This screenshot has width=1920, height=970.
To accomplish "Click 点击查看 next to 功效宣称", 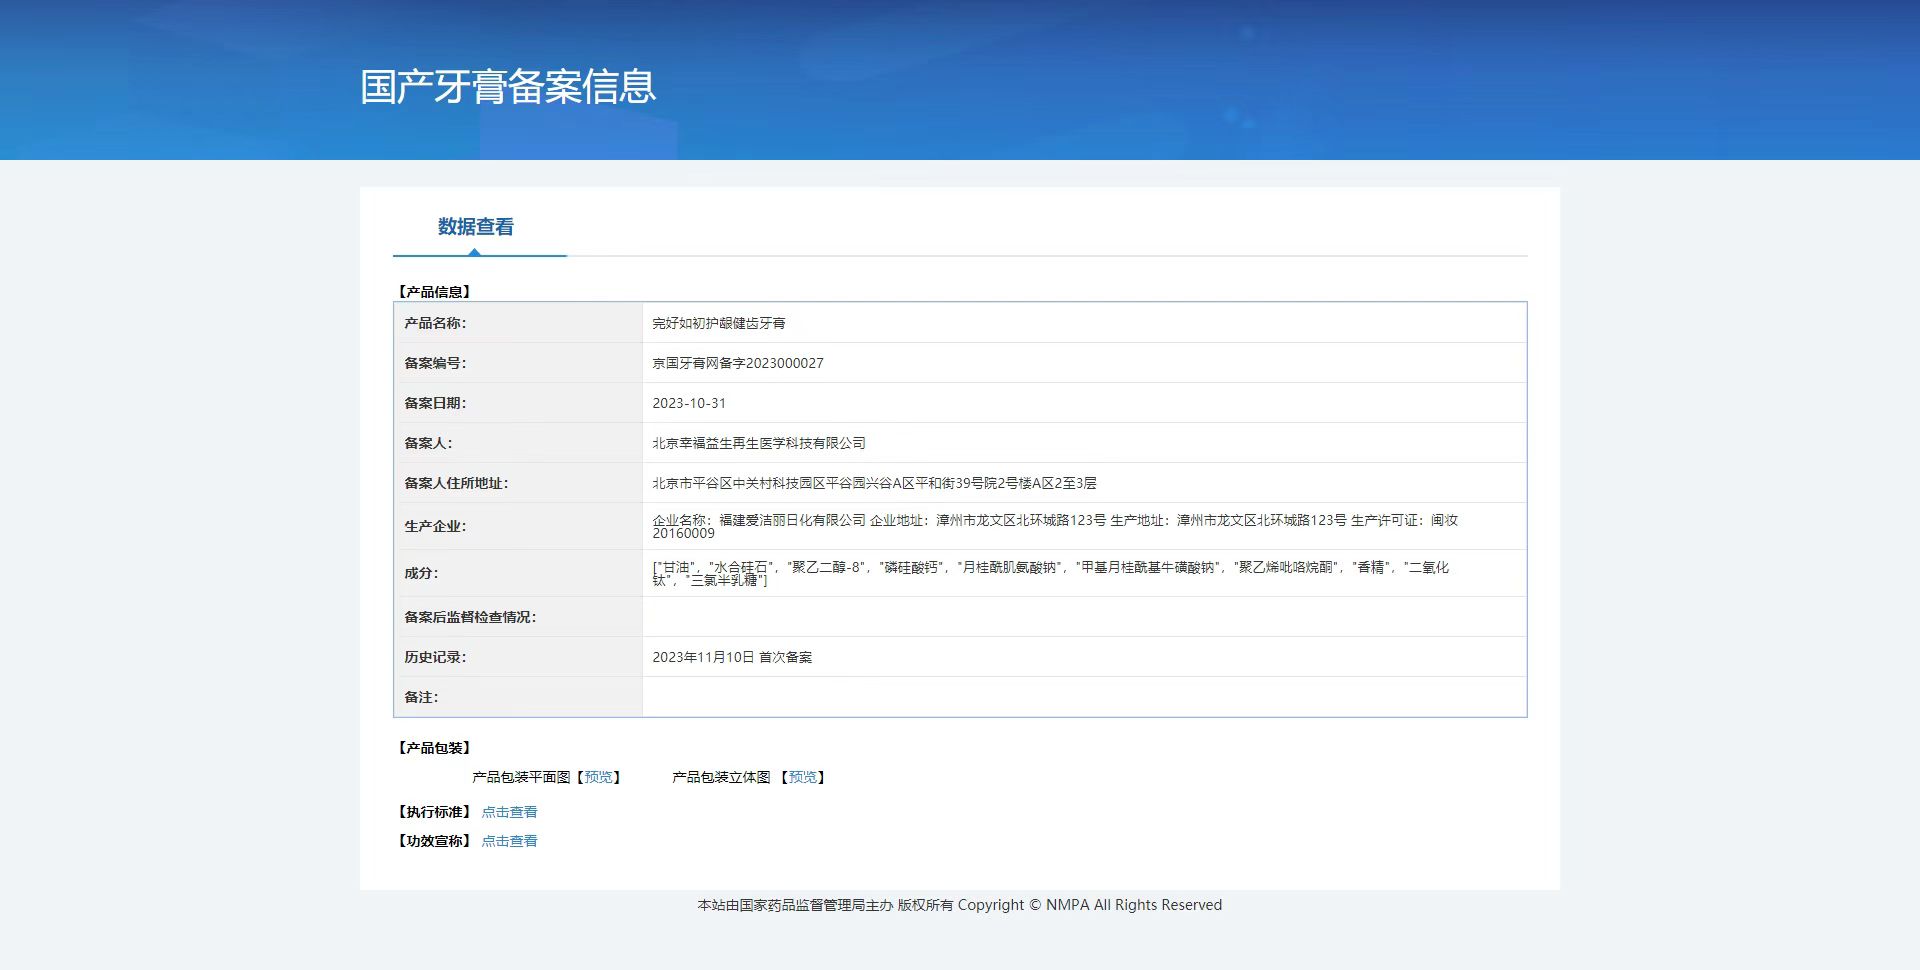I will coord(509,841).
